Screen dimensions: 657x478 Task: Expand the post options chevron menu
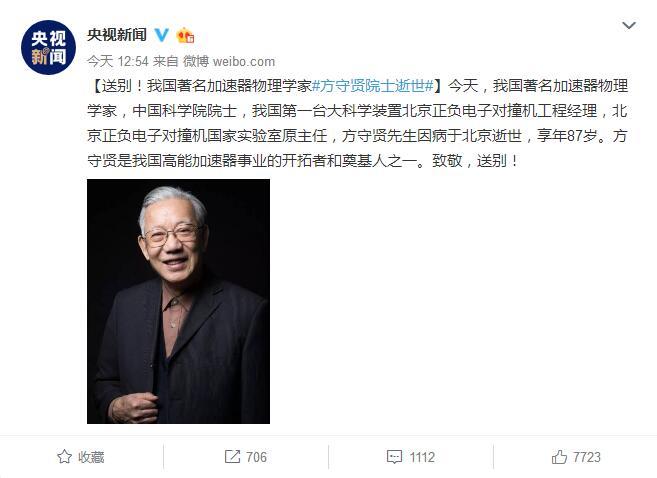[x=629, y=26]
